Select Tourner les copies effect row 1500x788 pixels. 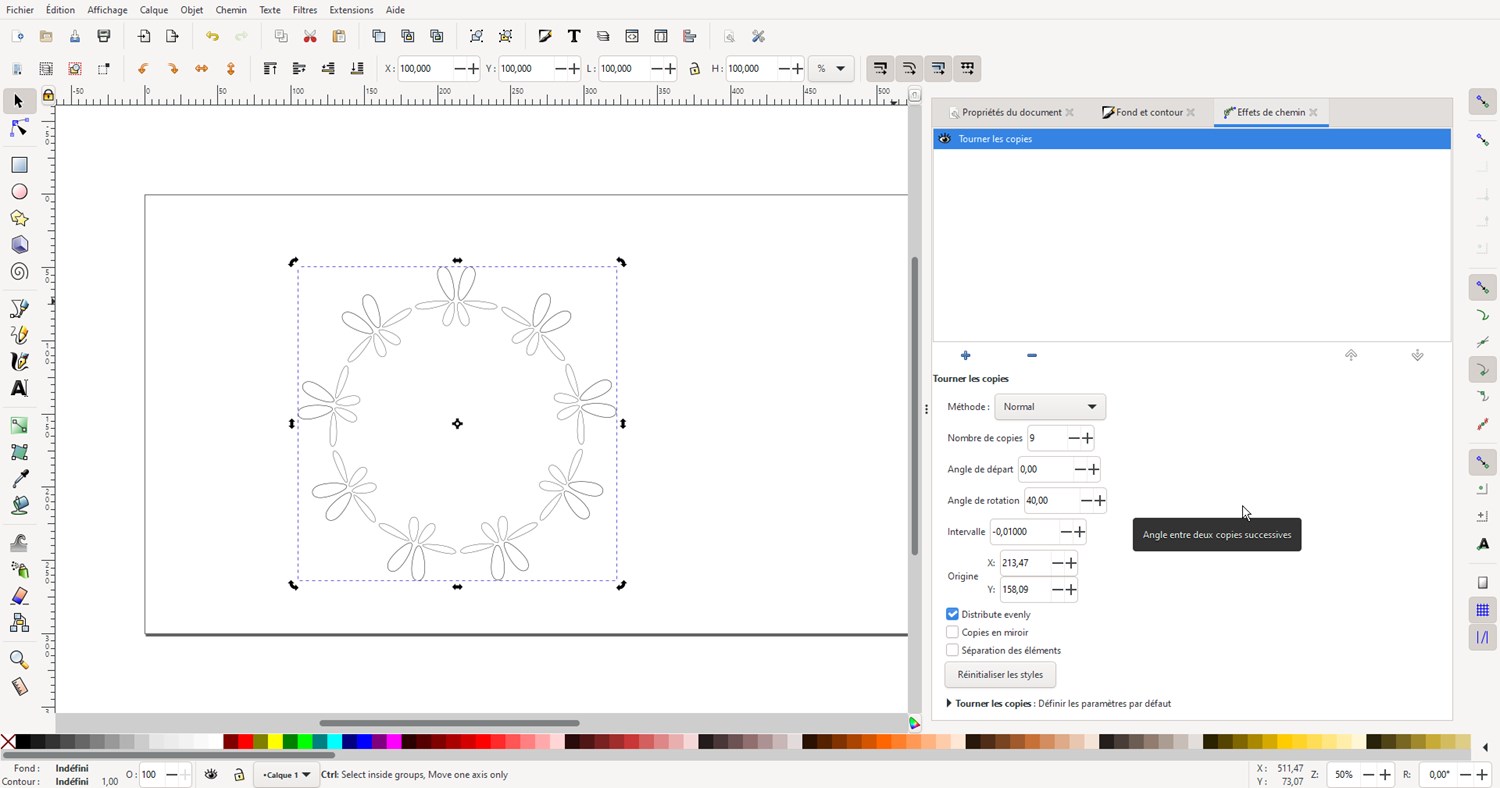[1192, 139]
